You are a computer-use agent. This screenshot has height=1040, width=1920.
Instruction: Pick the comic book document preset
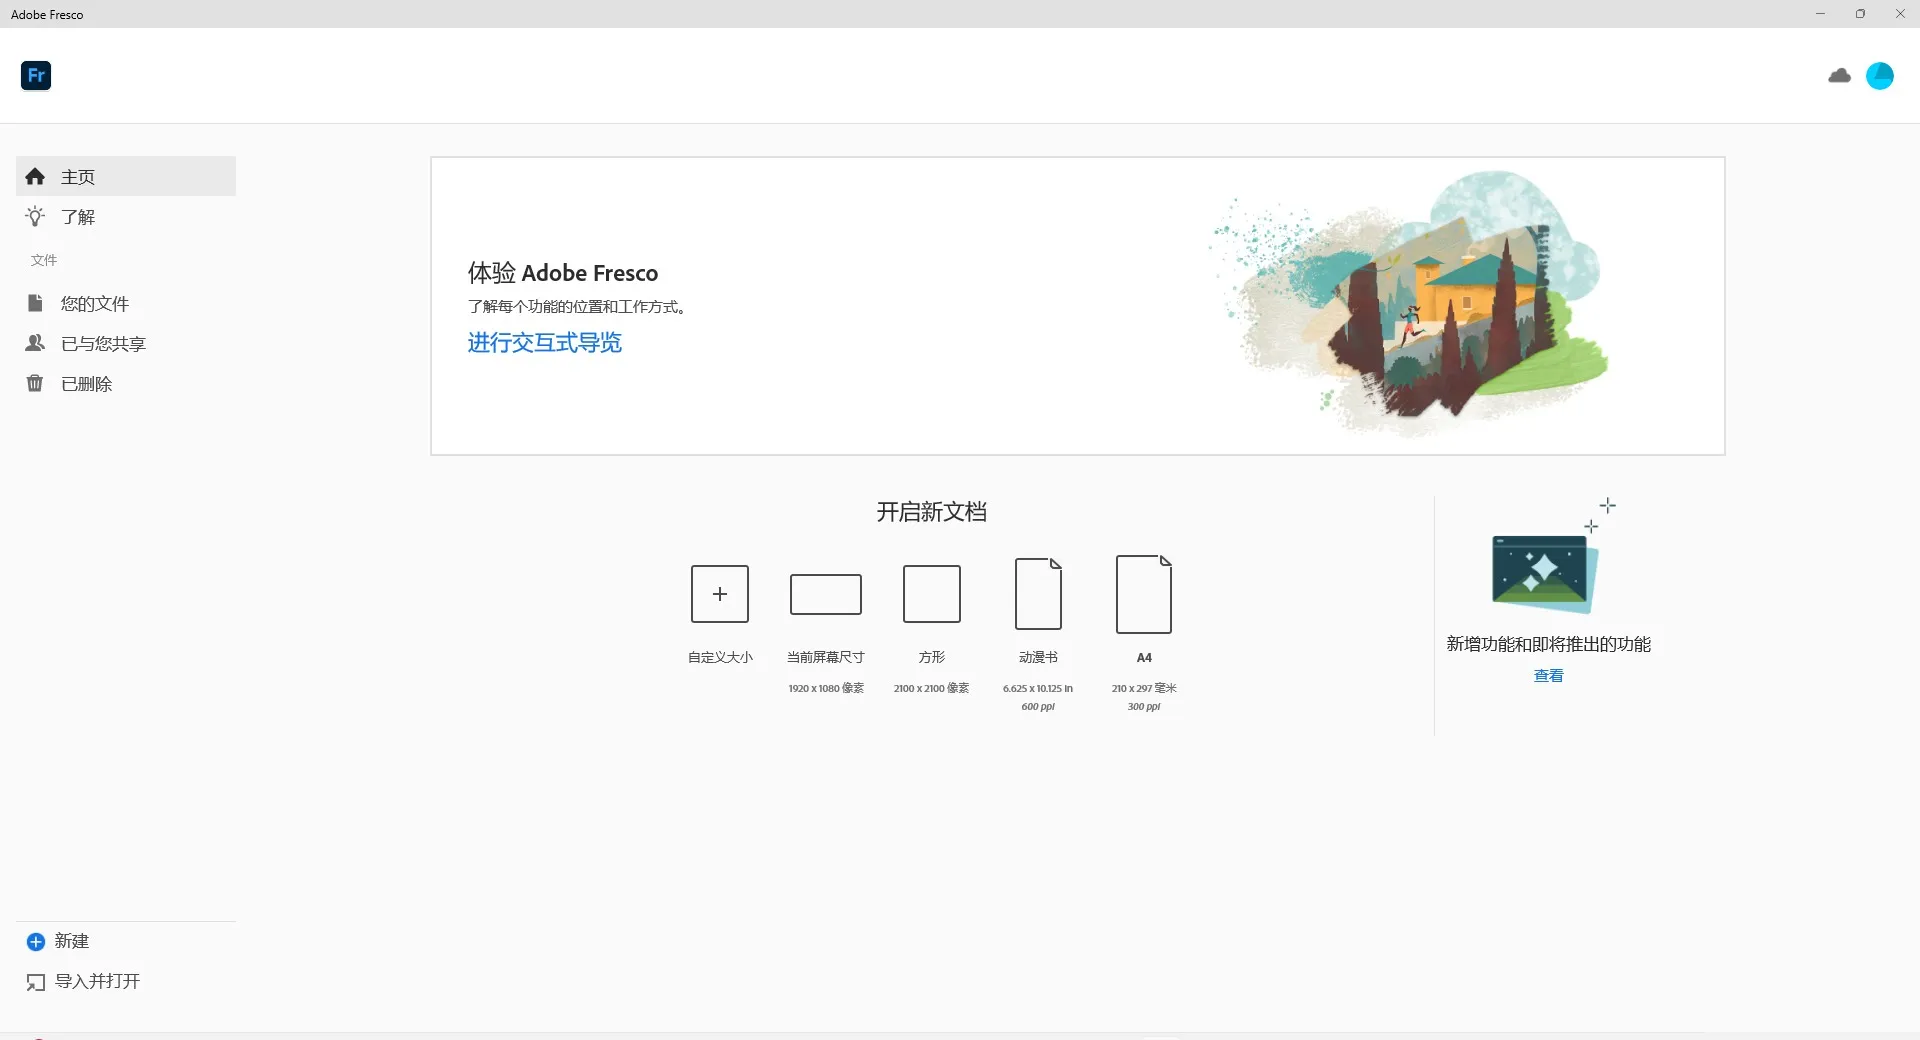pyautogui.click(x=1038, y=594)
